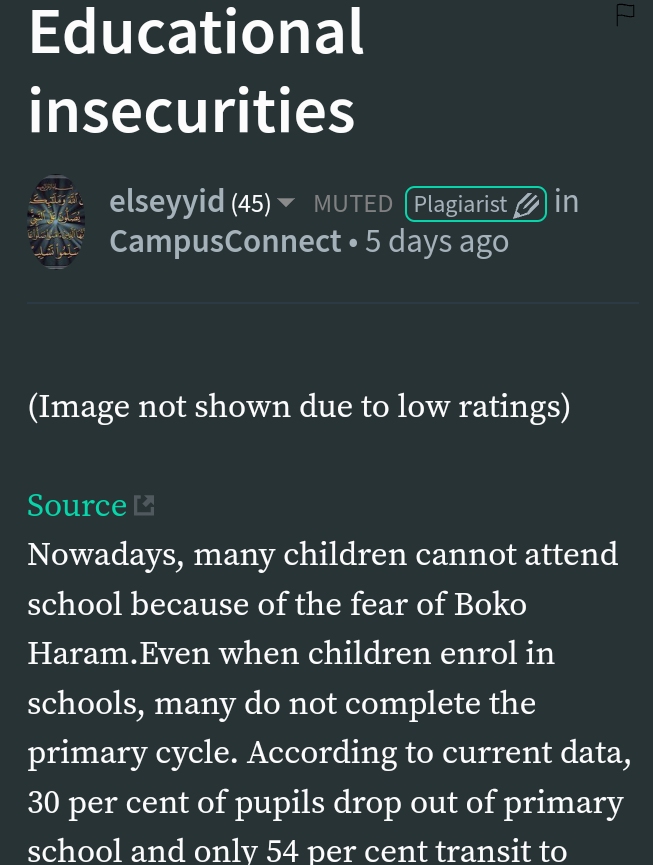Expand the dropdown arrow next to elseyyid
Viewport: 653px width, 865px height.
[x=286, y=202]
